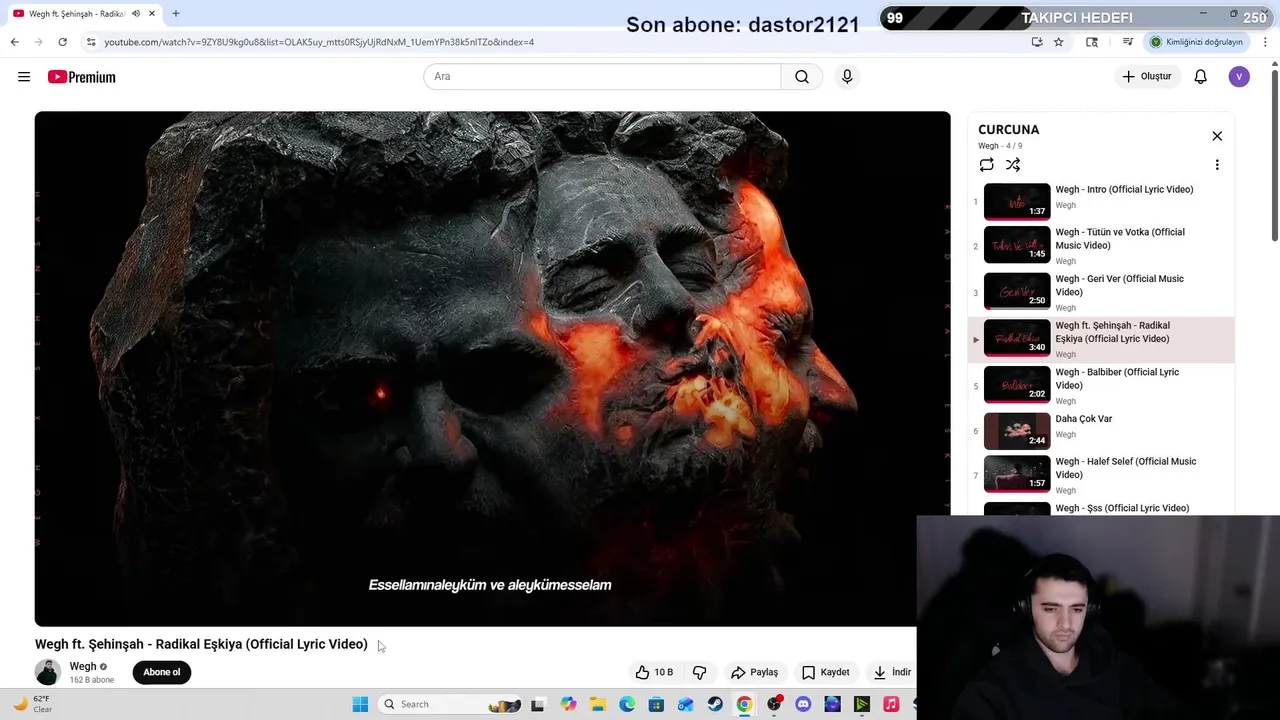Click the Paylaş share button
1280x720 pixels.
(755, 672)
